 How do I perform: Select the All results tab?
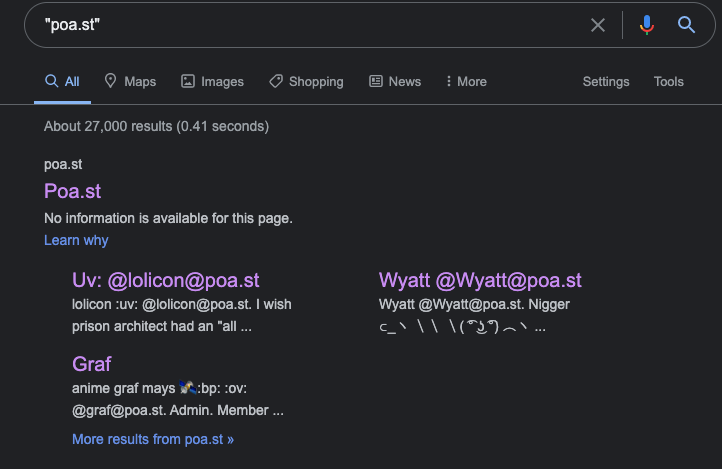click(62, 81)
